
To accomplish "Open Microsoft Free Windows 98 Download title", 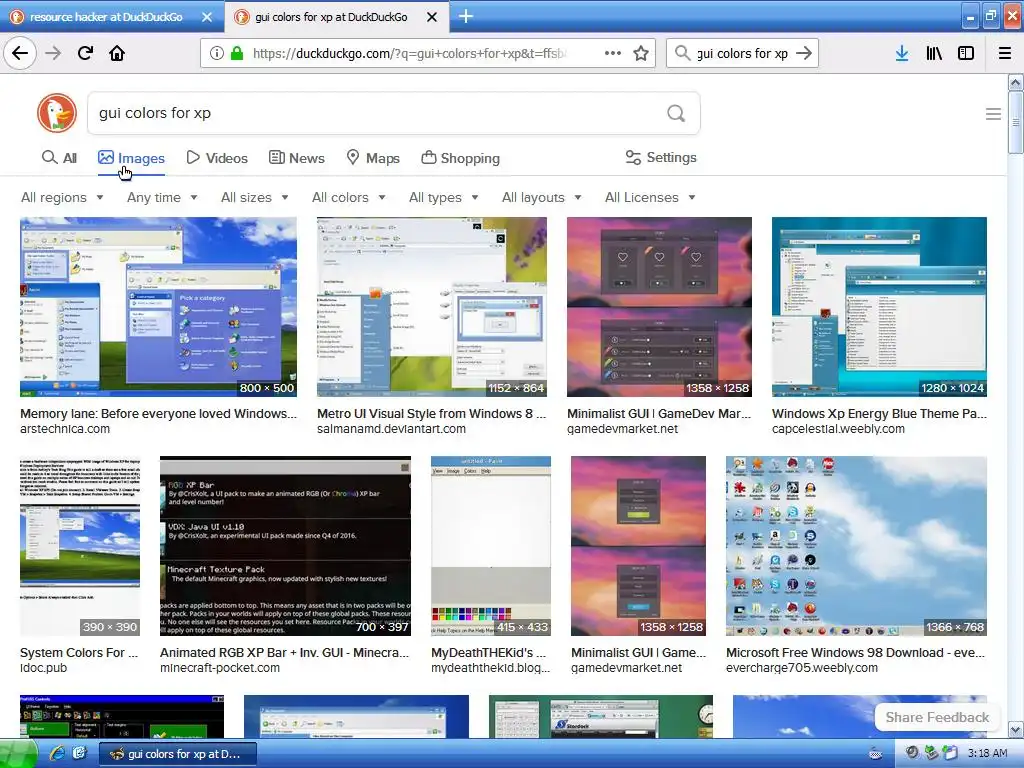I will click(856, 652).
